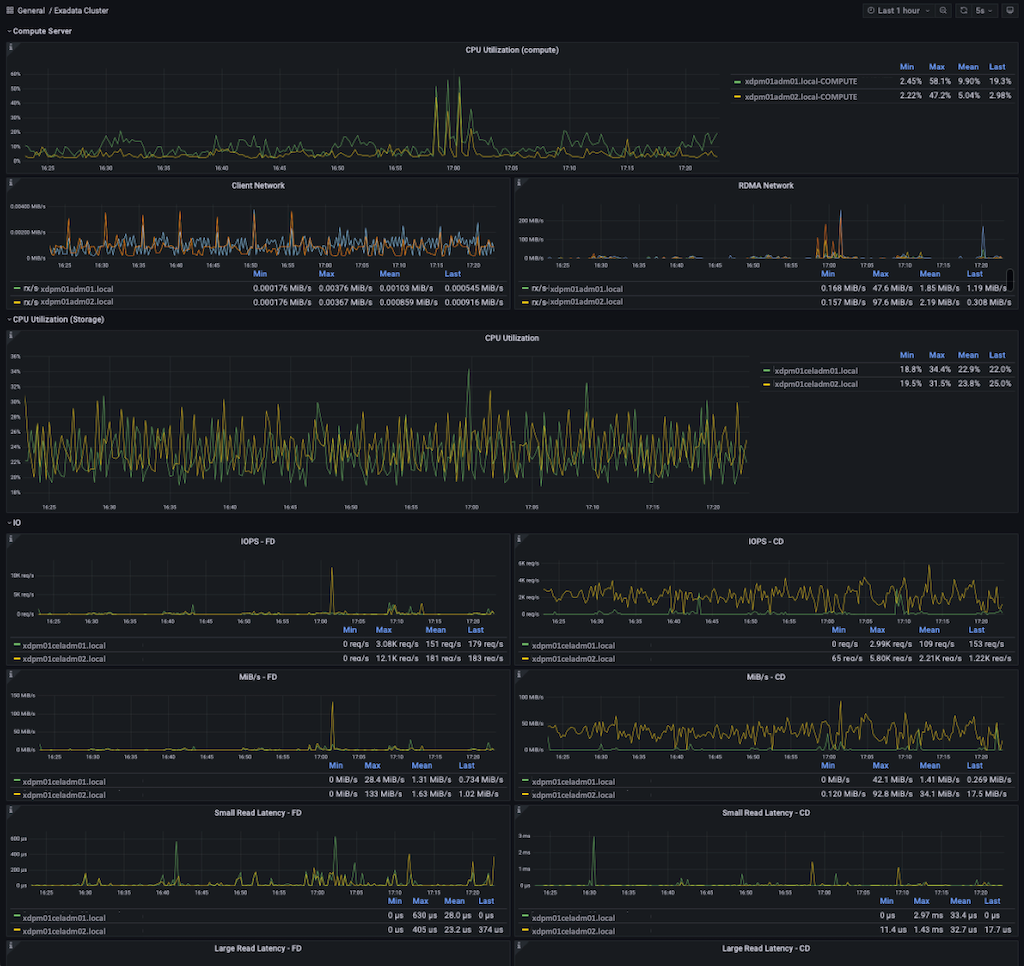Open info icon on IOPS - CD panel
Screen dimensions: 1024x966
click(x=519, y=539)
